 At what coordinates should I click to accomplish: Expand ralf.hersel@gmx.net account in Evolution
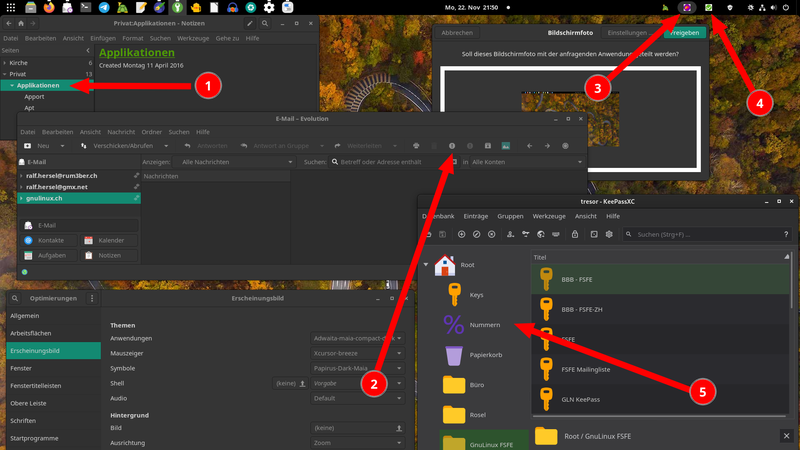[21, 187]
